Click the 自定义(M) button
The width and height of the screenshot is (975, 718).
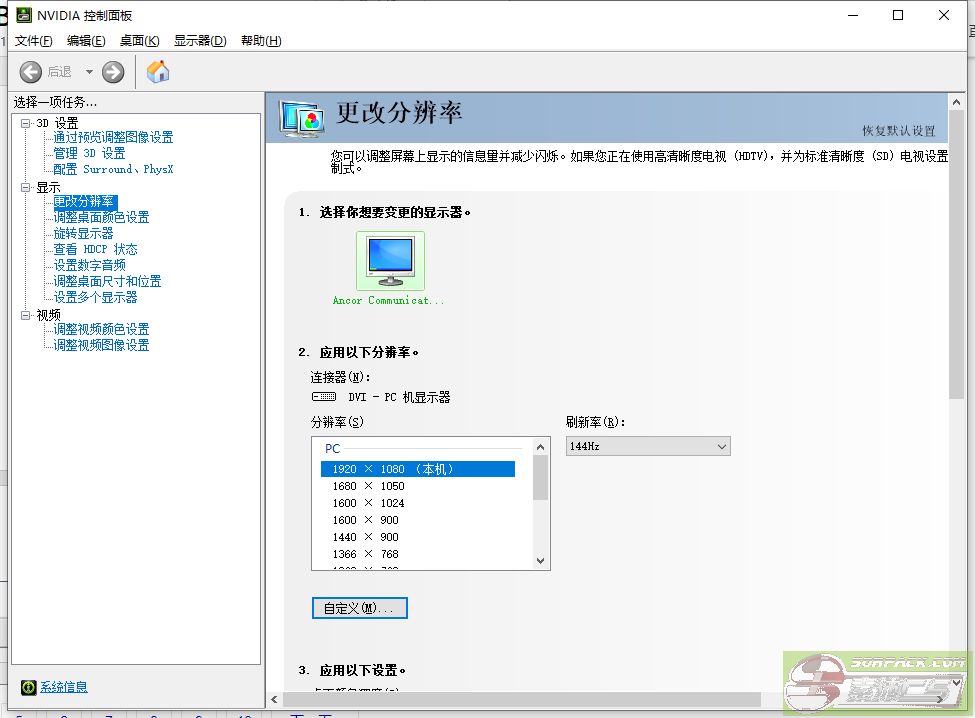pyautogui.click(x=359, y=607)
